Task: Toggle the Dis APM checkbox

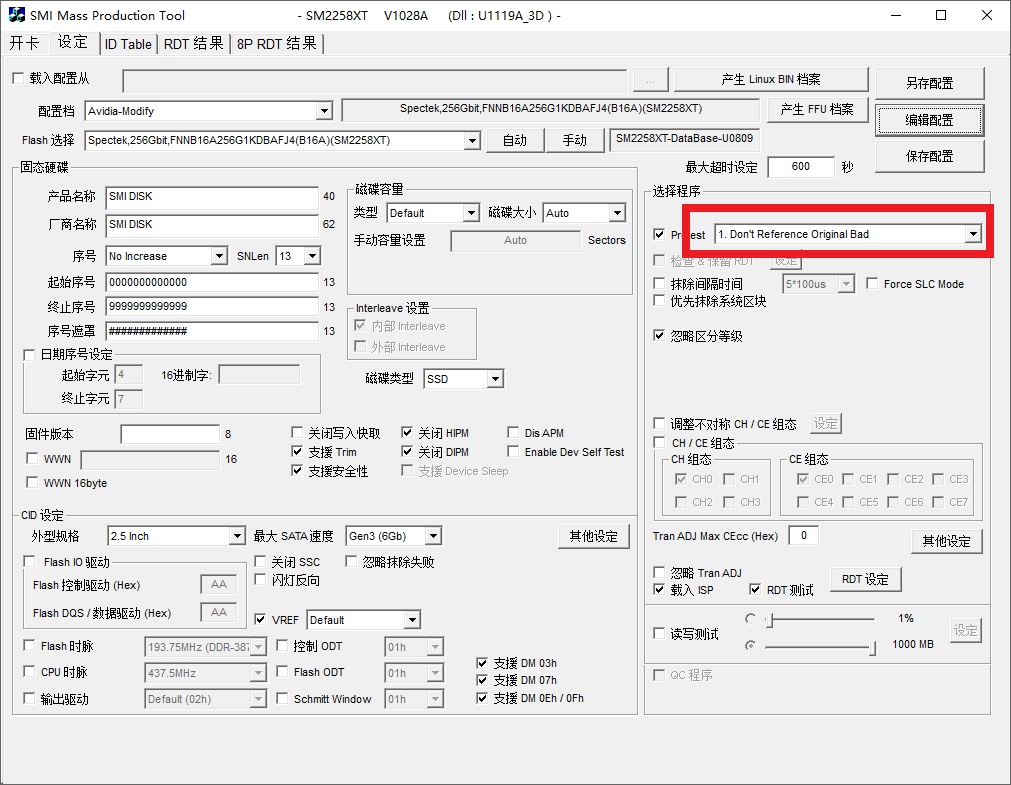Action: point(514,433)
